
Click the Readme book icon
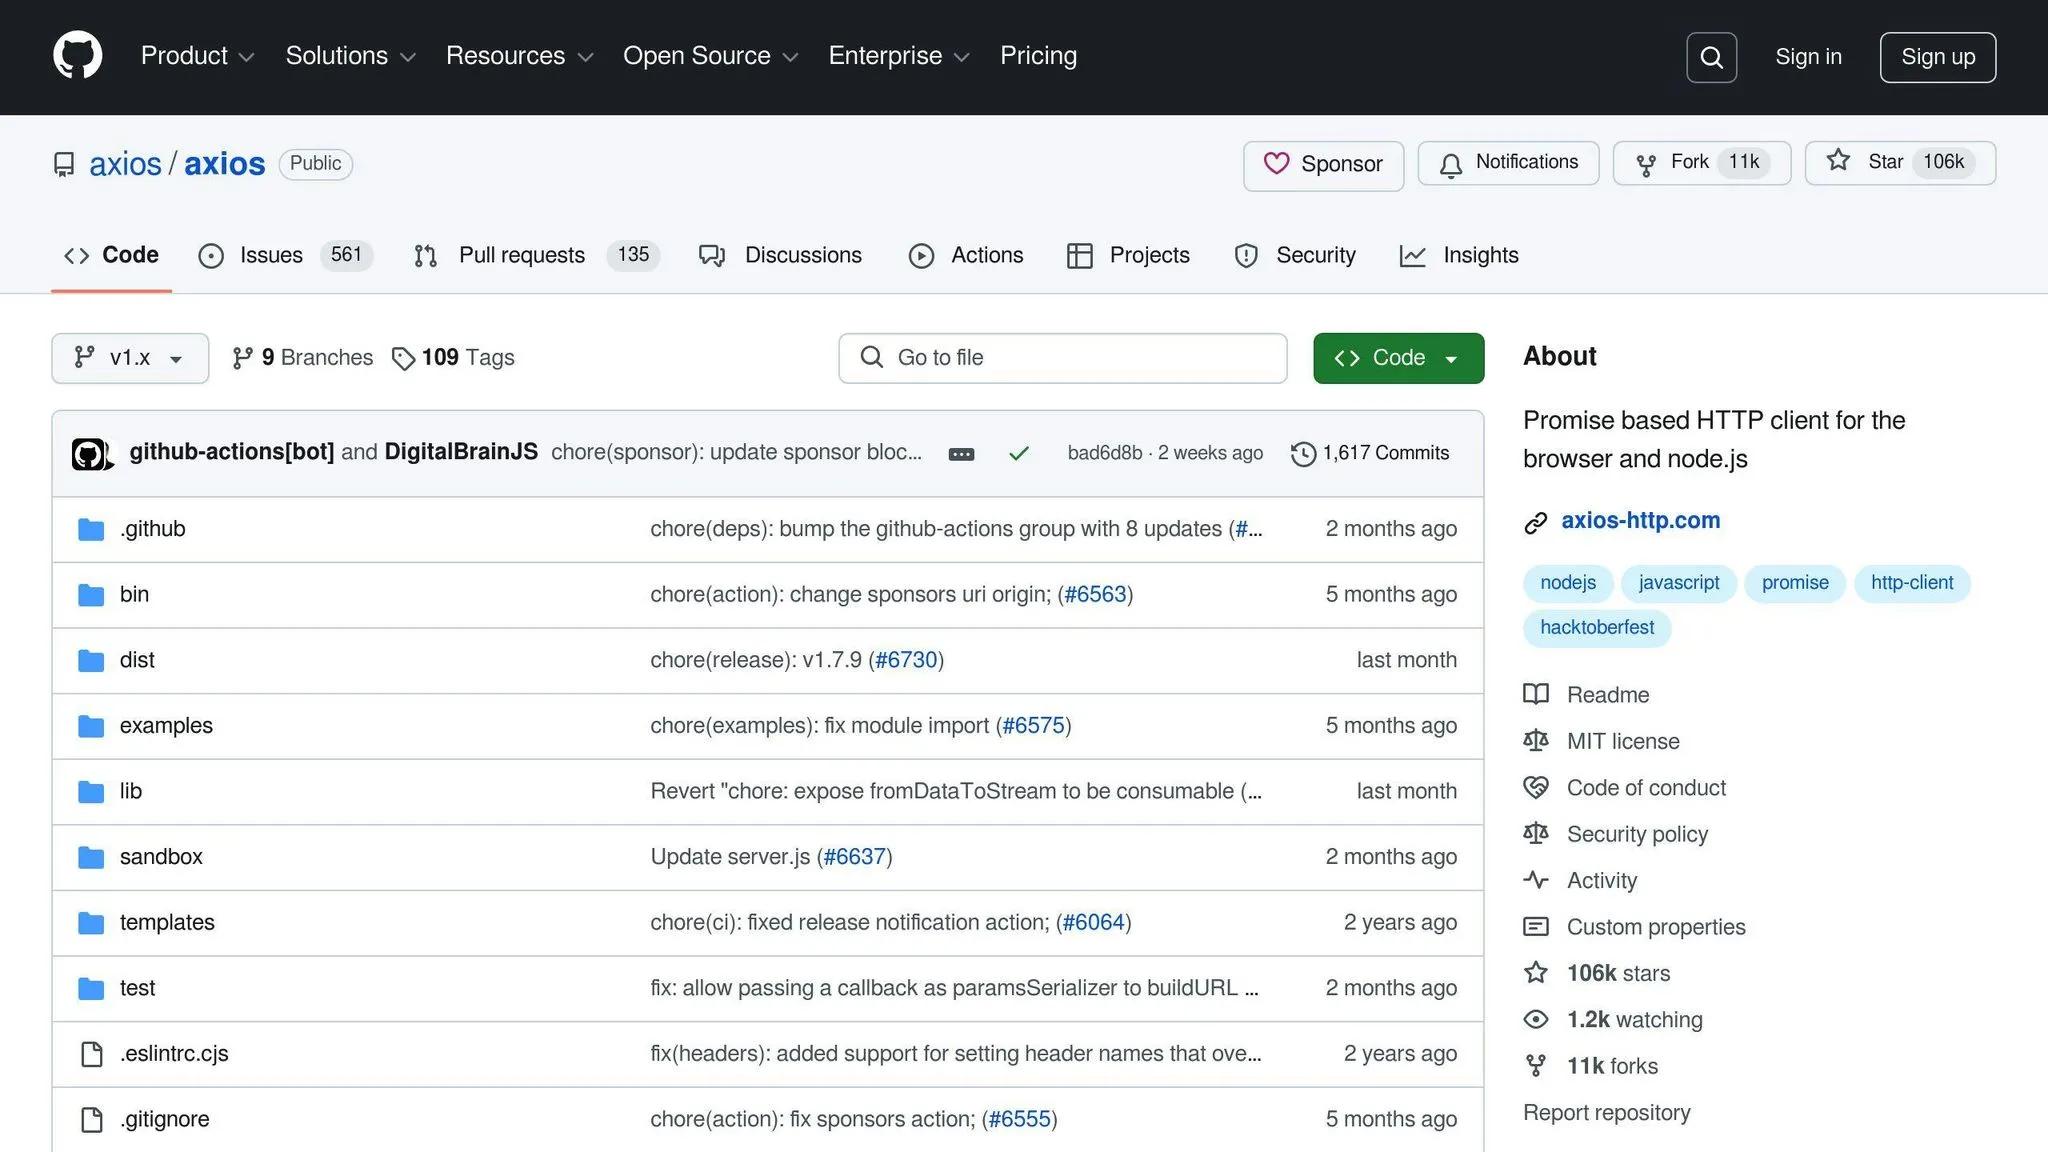point(1536,694)
